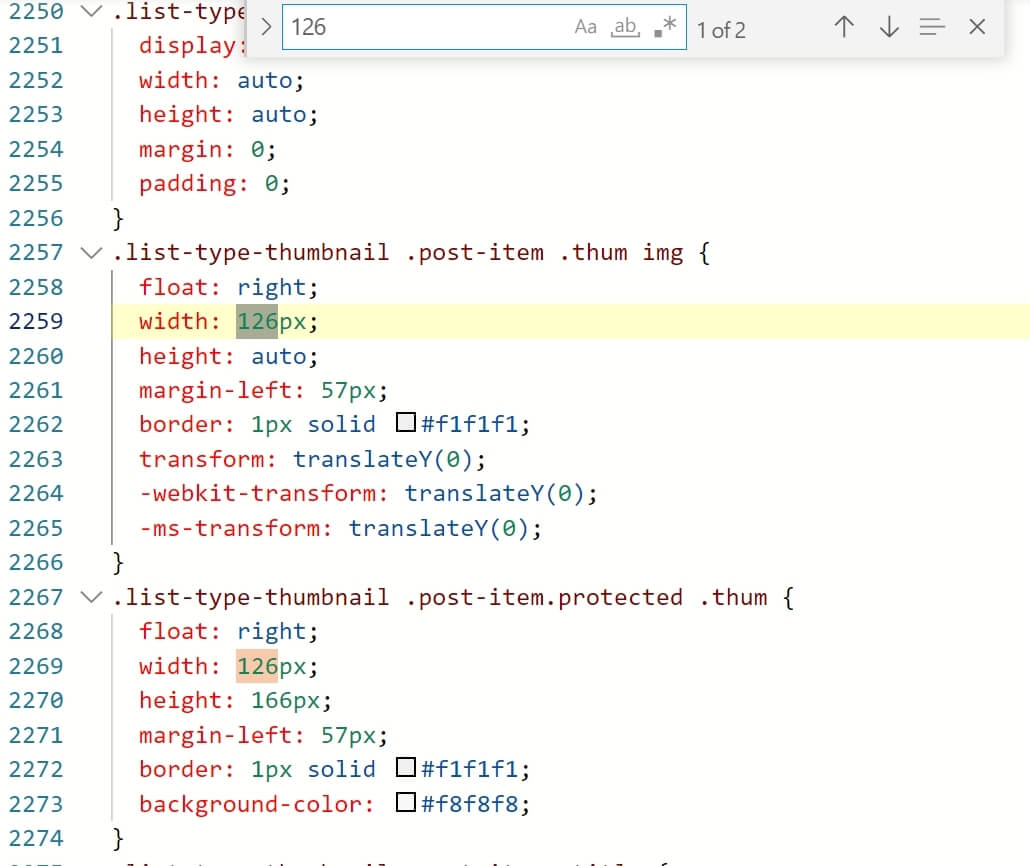Collapse rule at line 2250
1030x866 pixels.
coord(91,11)
